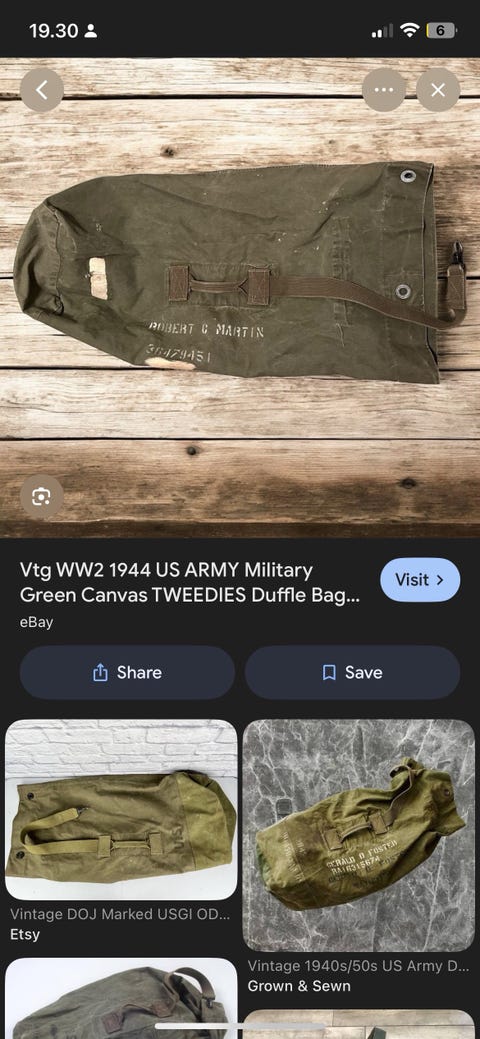Tap Vintage DOJ Marked USGI caption

[120, 914]
